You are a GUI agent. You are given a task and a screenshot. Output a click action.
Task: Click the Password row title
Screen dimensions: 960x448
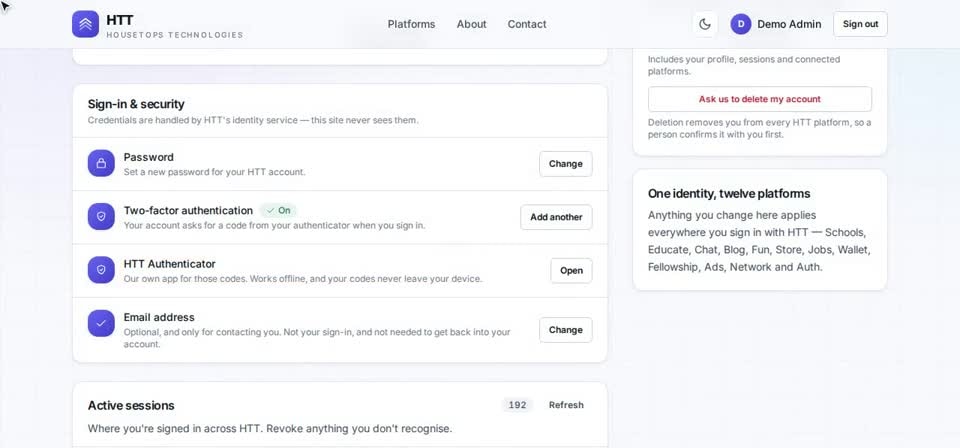pyautogui.click(x=149, y=157)
